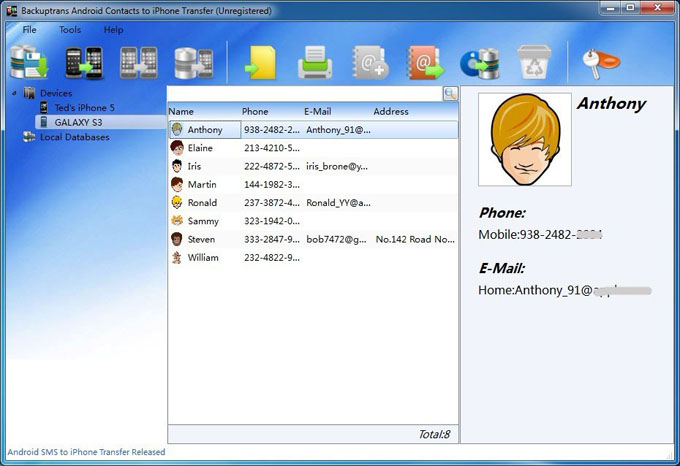The width and height of the screenshot is (680, 466).
Task: Click Martin's avatar icon
Action: pos(177,184)
